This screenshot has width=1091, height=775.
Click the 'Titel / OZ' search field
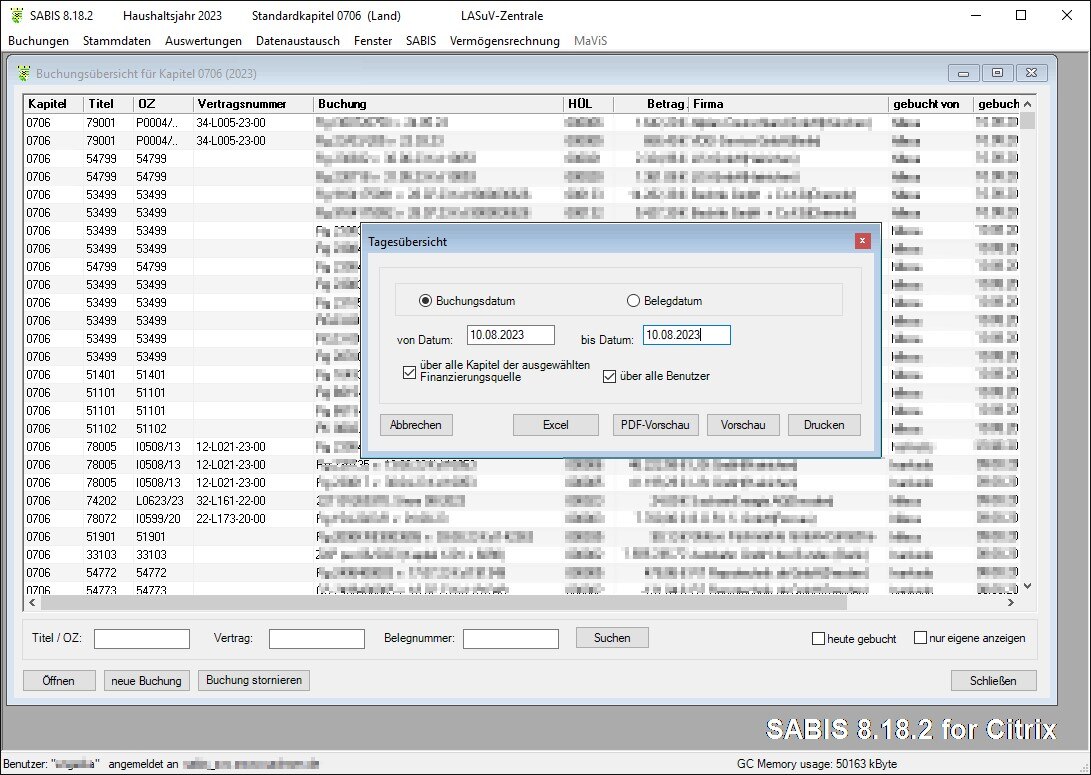coord(142,639)
